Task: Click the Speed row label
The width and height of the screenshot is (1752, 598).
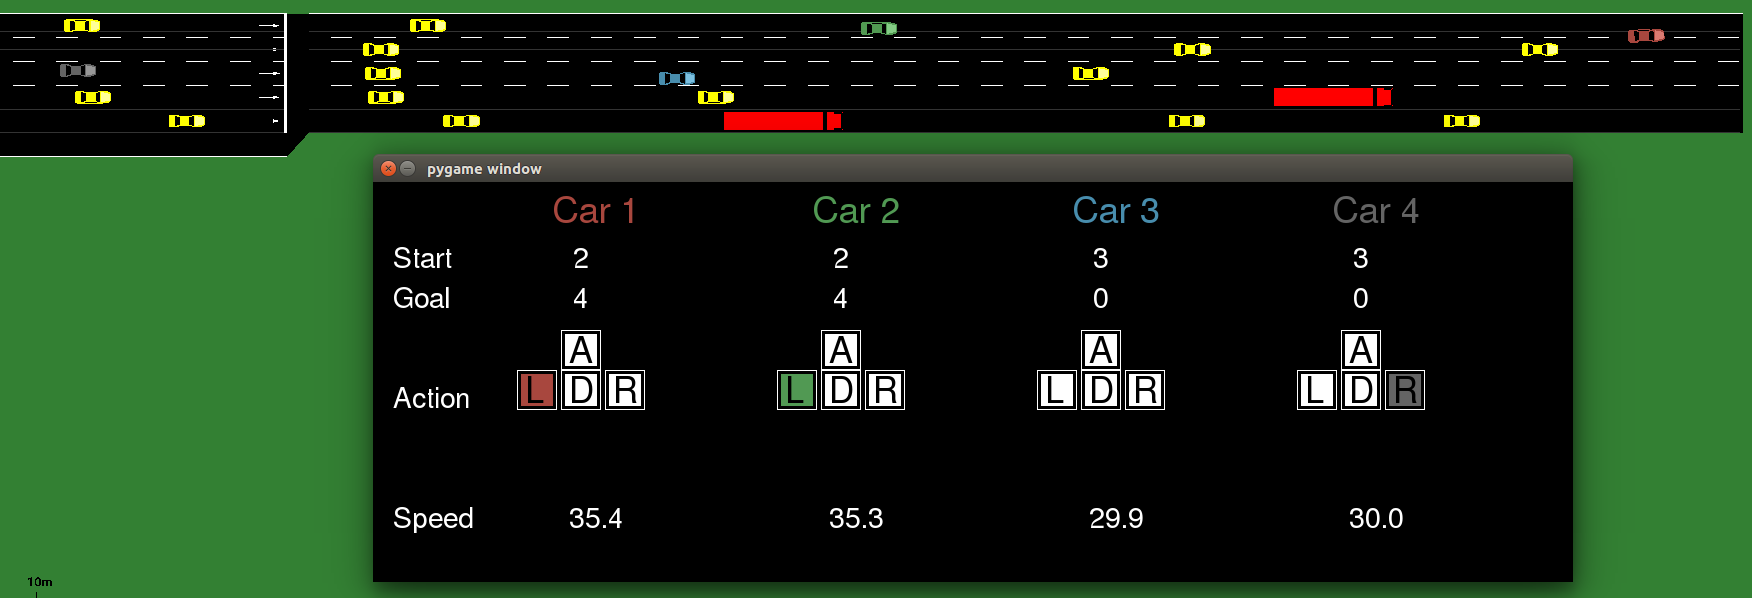Action: click(433, 518)
